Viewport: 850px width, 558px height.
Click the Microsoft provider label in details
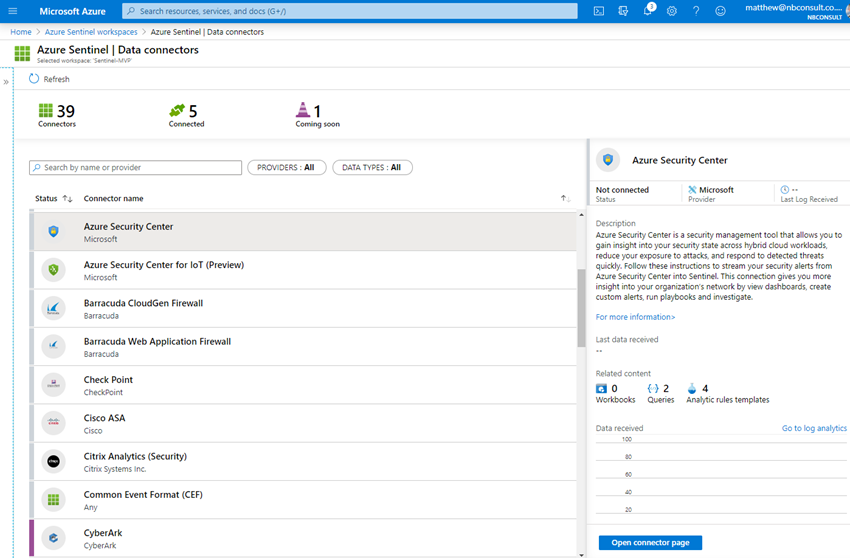coord(716,190)
